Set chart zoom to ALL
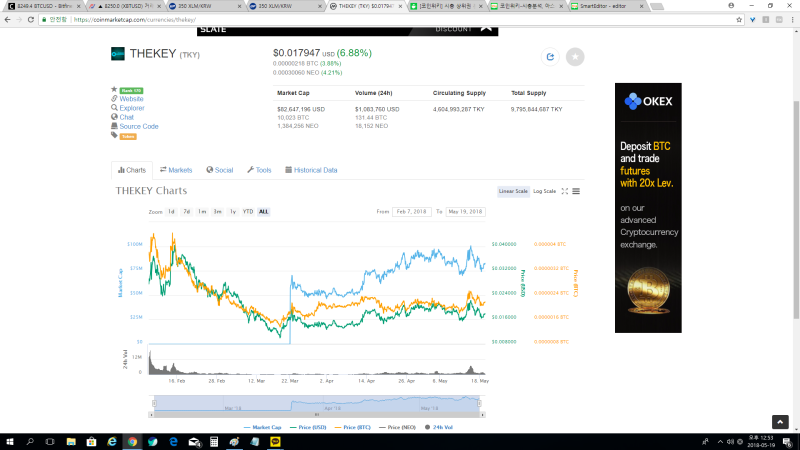The width and height of the screenshot is (800, 450). pos(263,212)
